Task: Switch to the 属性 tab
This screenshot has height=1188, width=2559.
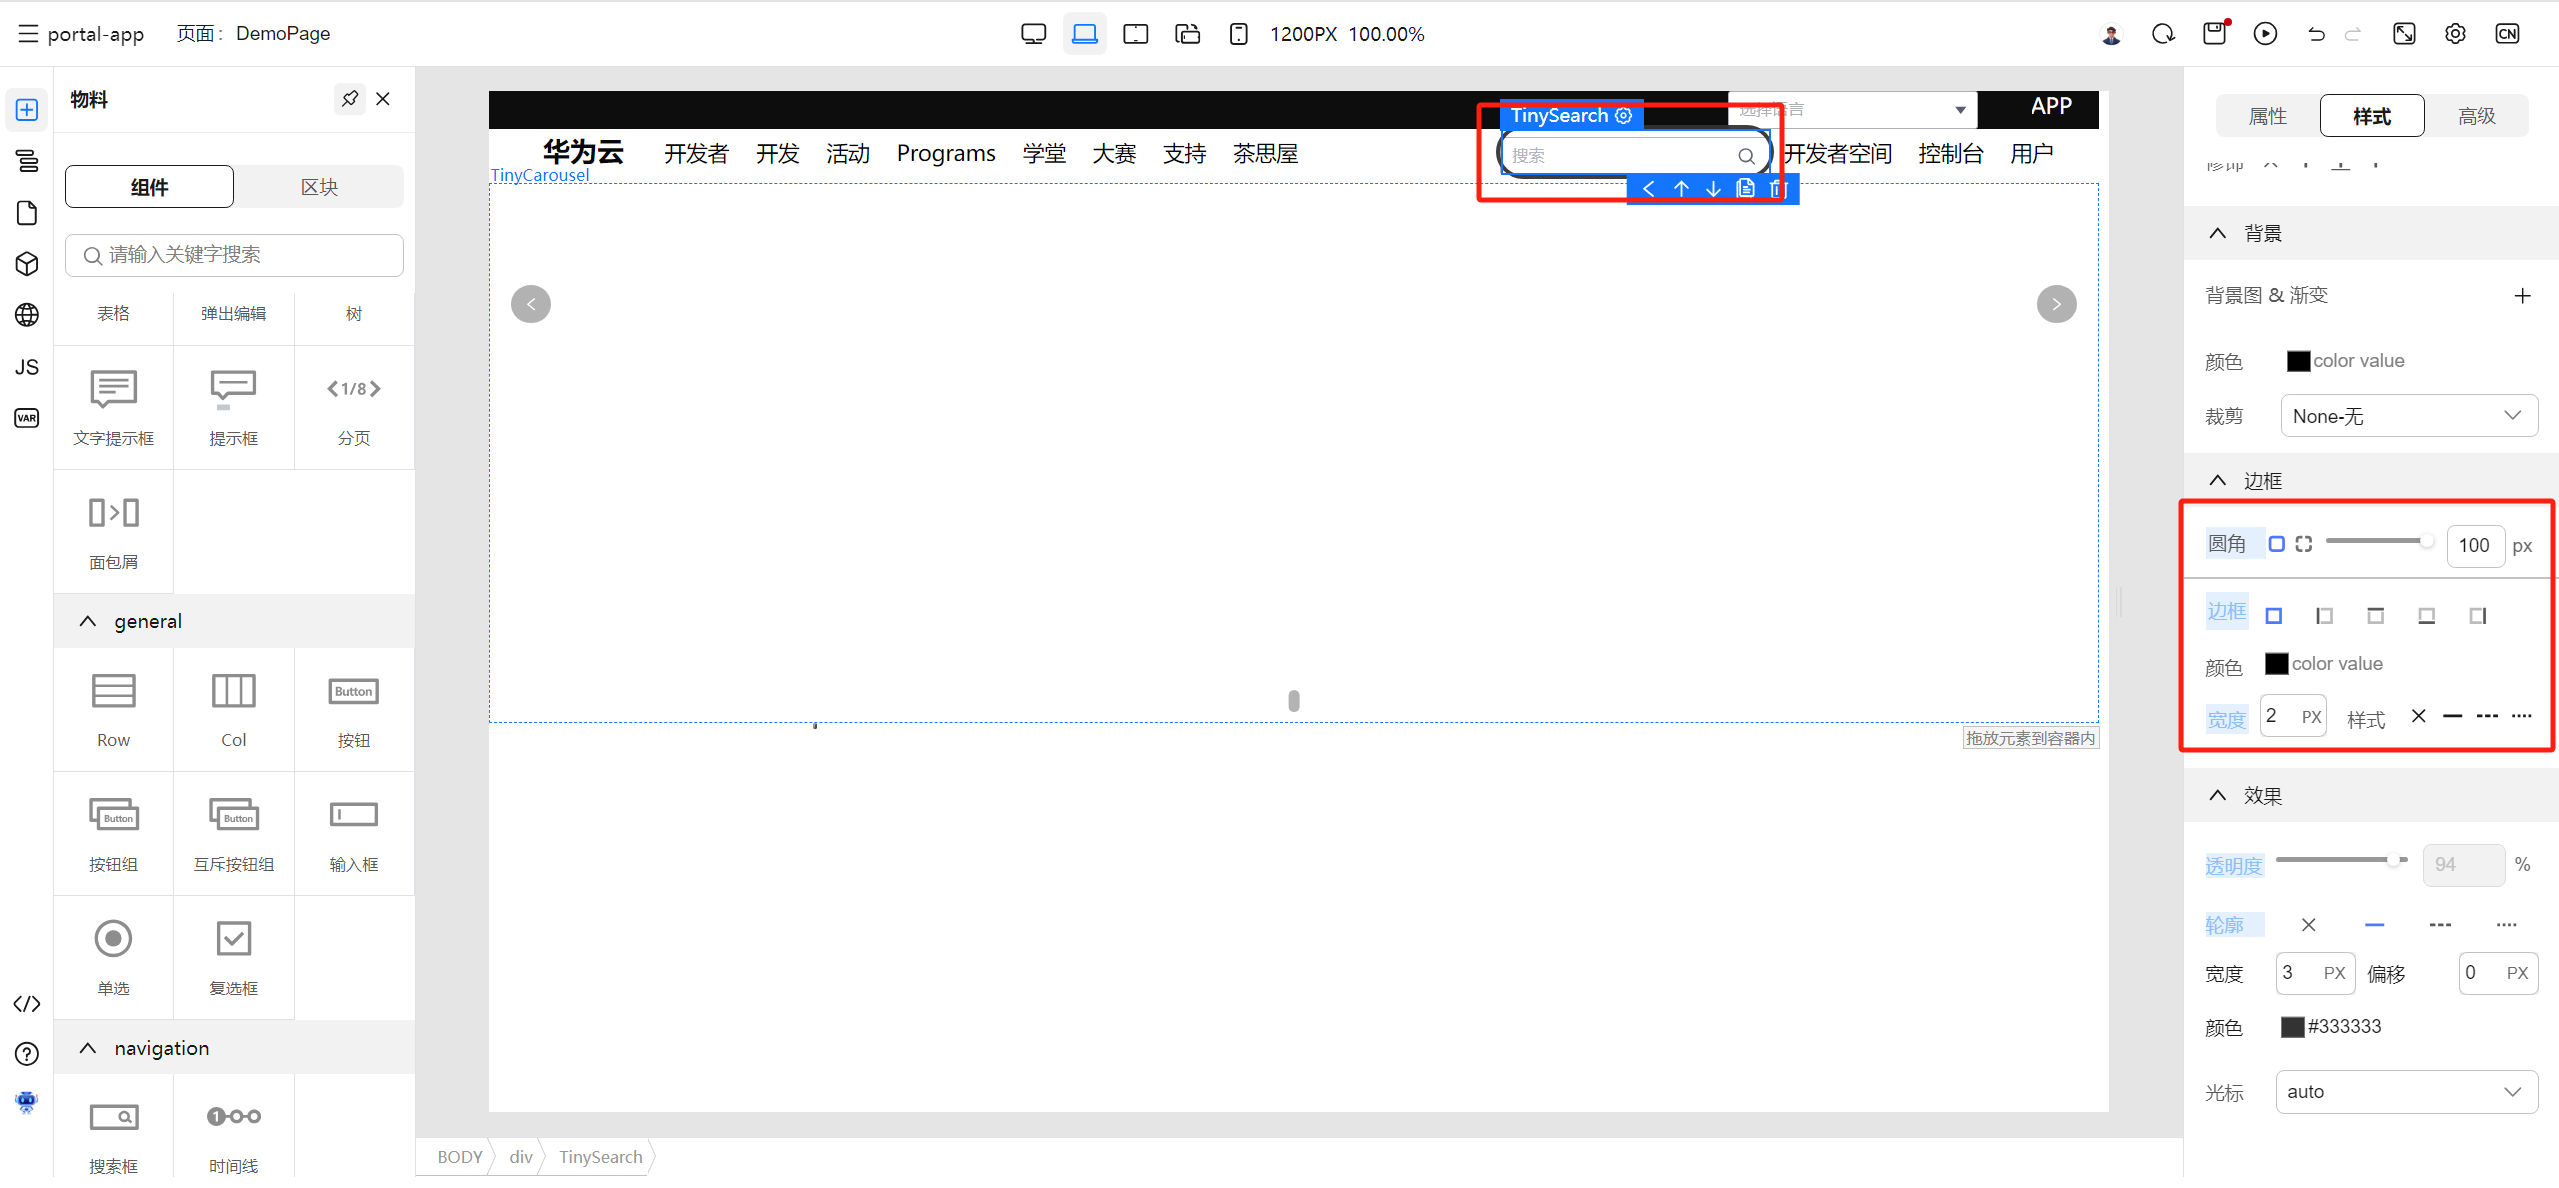Action: pos(2267,116)
